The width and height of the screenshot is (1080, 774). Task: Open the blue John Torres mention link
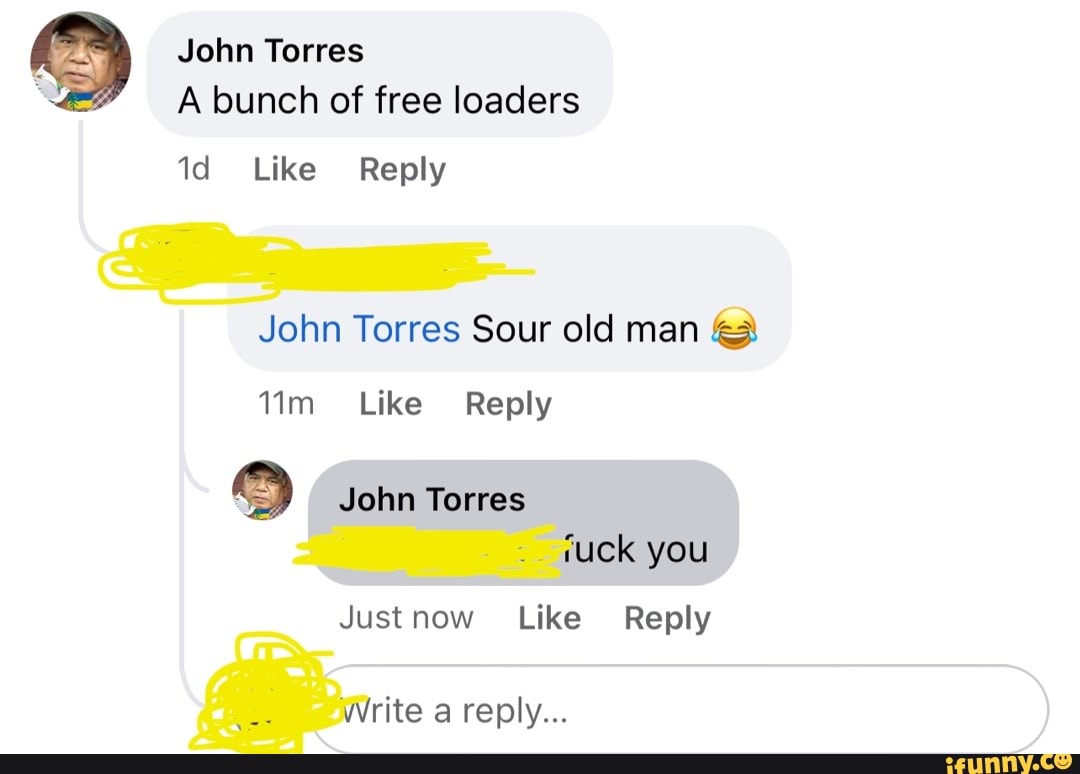(x=359, y=328)
